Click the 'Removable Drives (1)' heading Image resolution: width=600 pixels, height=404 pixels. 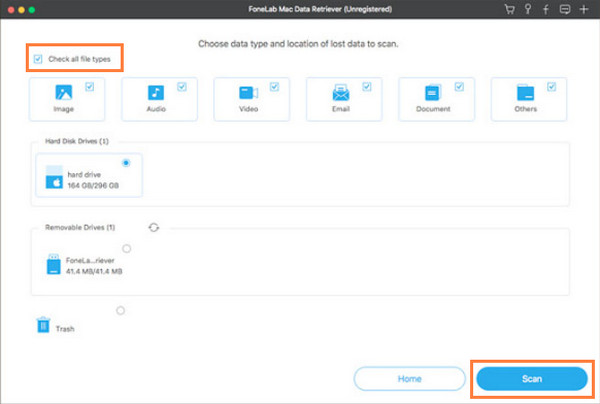tap(80, 227)
